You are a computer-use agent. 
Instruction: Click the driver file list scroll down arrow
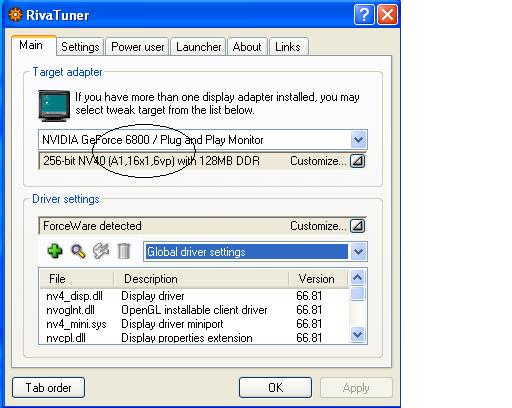coord(358,334)
